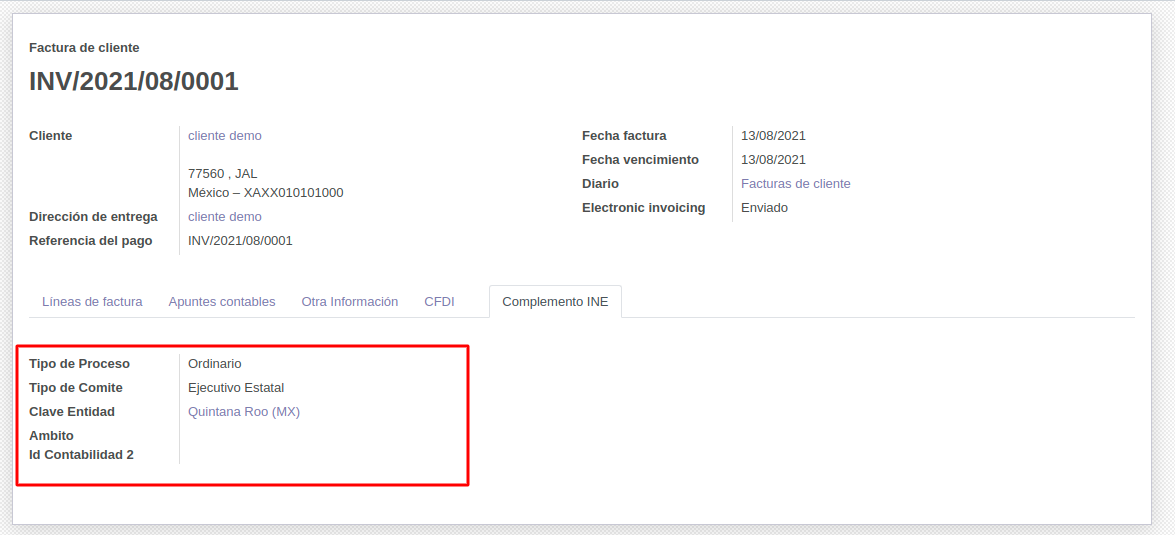1175x535 pixels.
Task: Click the Id Contabilidad 2 label
Action: pyautogui.click(x=81, y=455)
